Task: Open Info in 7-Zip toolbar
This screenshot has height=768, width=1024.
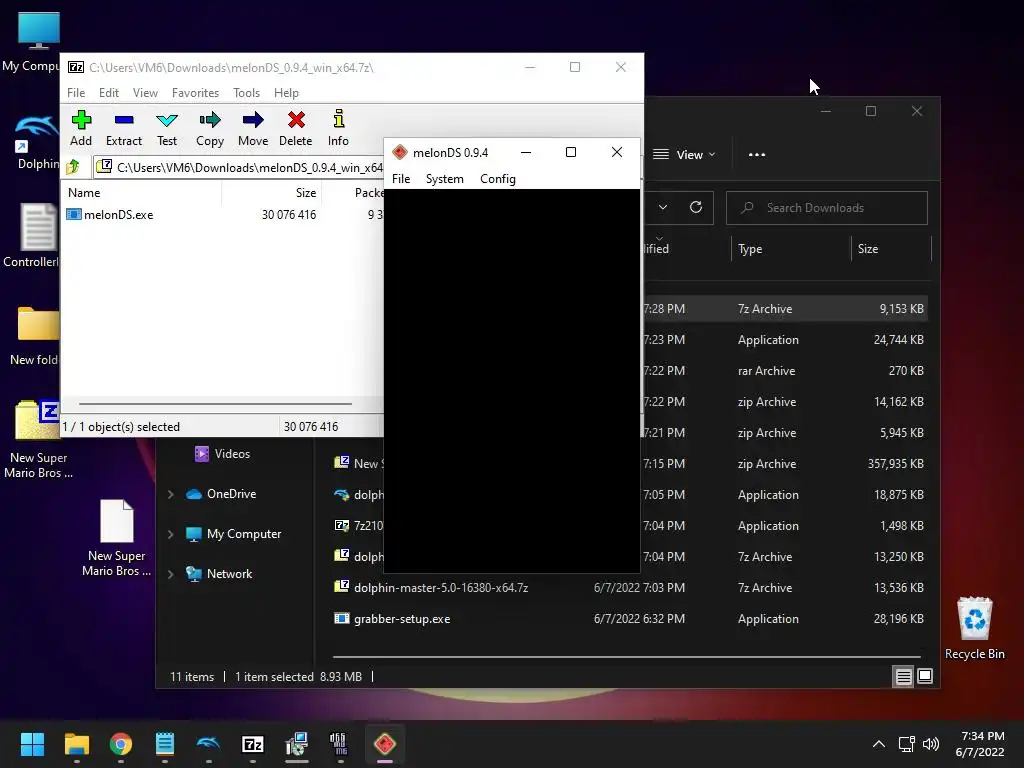Action: tap(338, 129)
